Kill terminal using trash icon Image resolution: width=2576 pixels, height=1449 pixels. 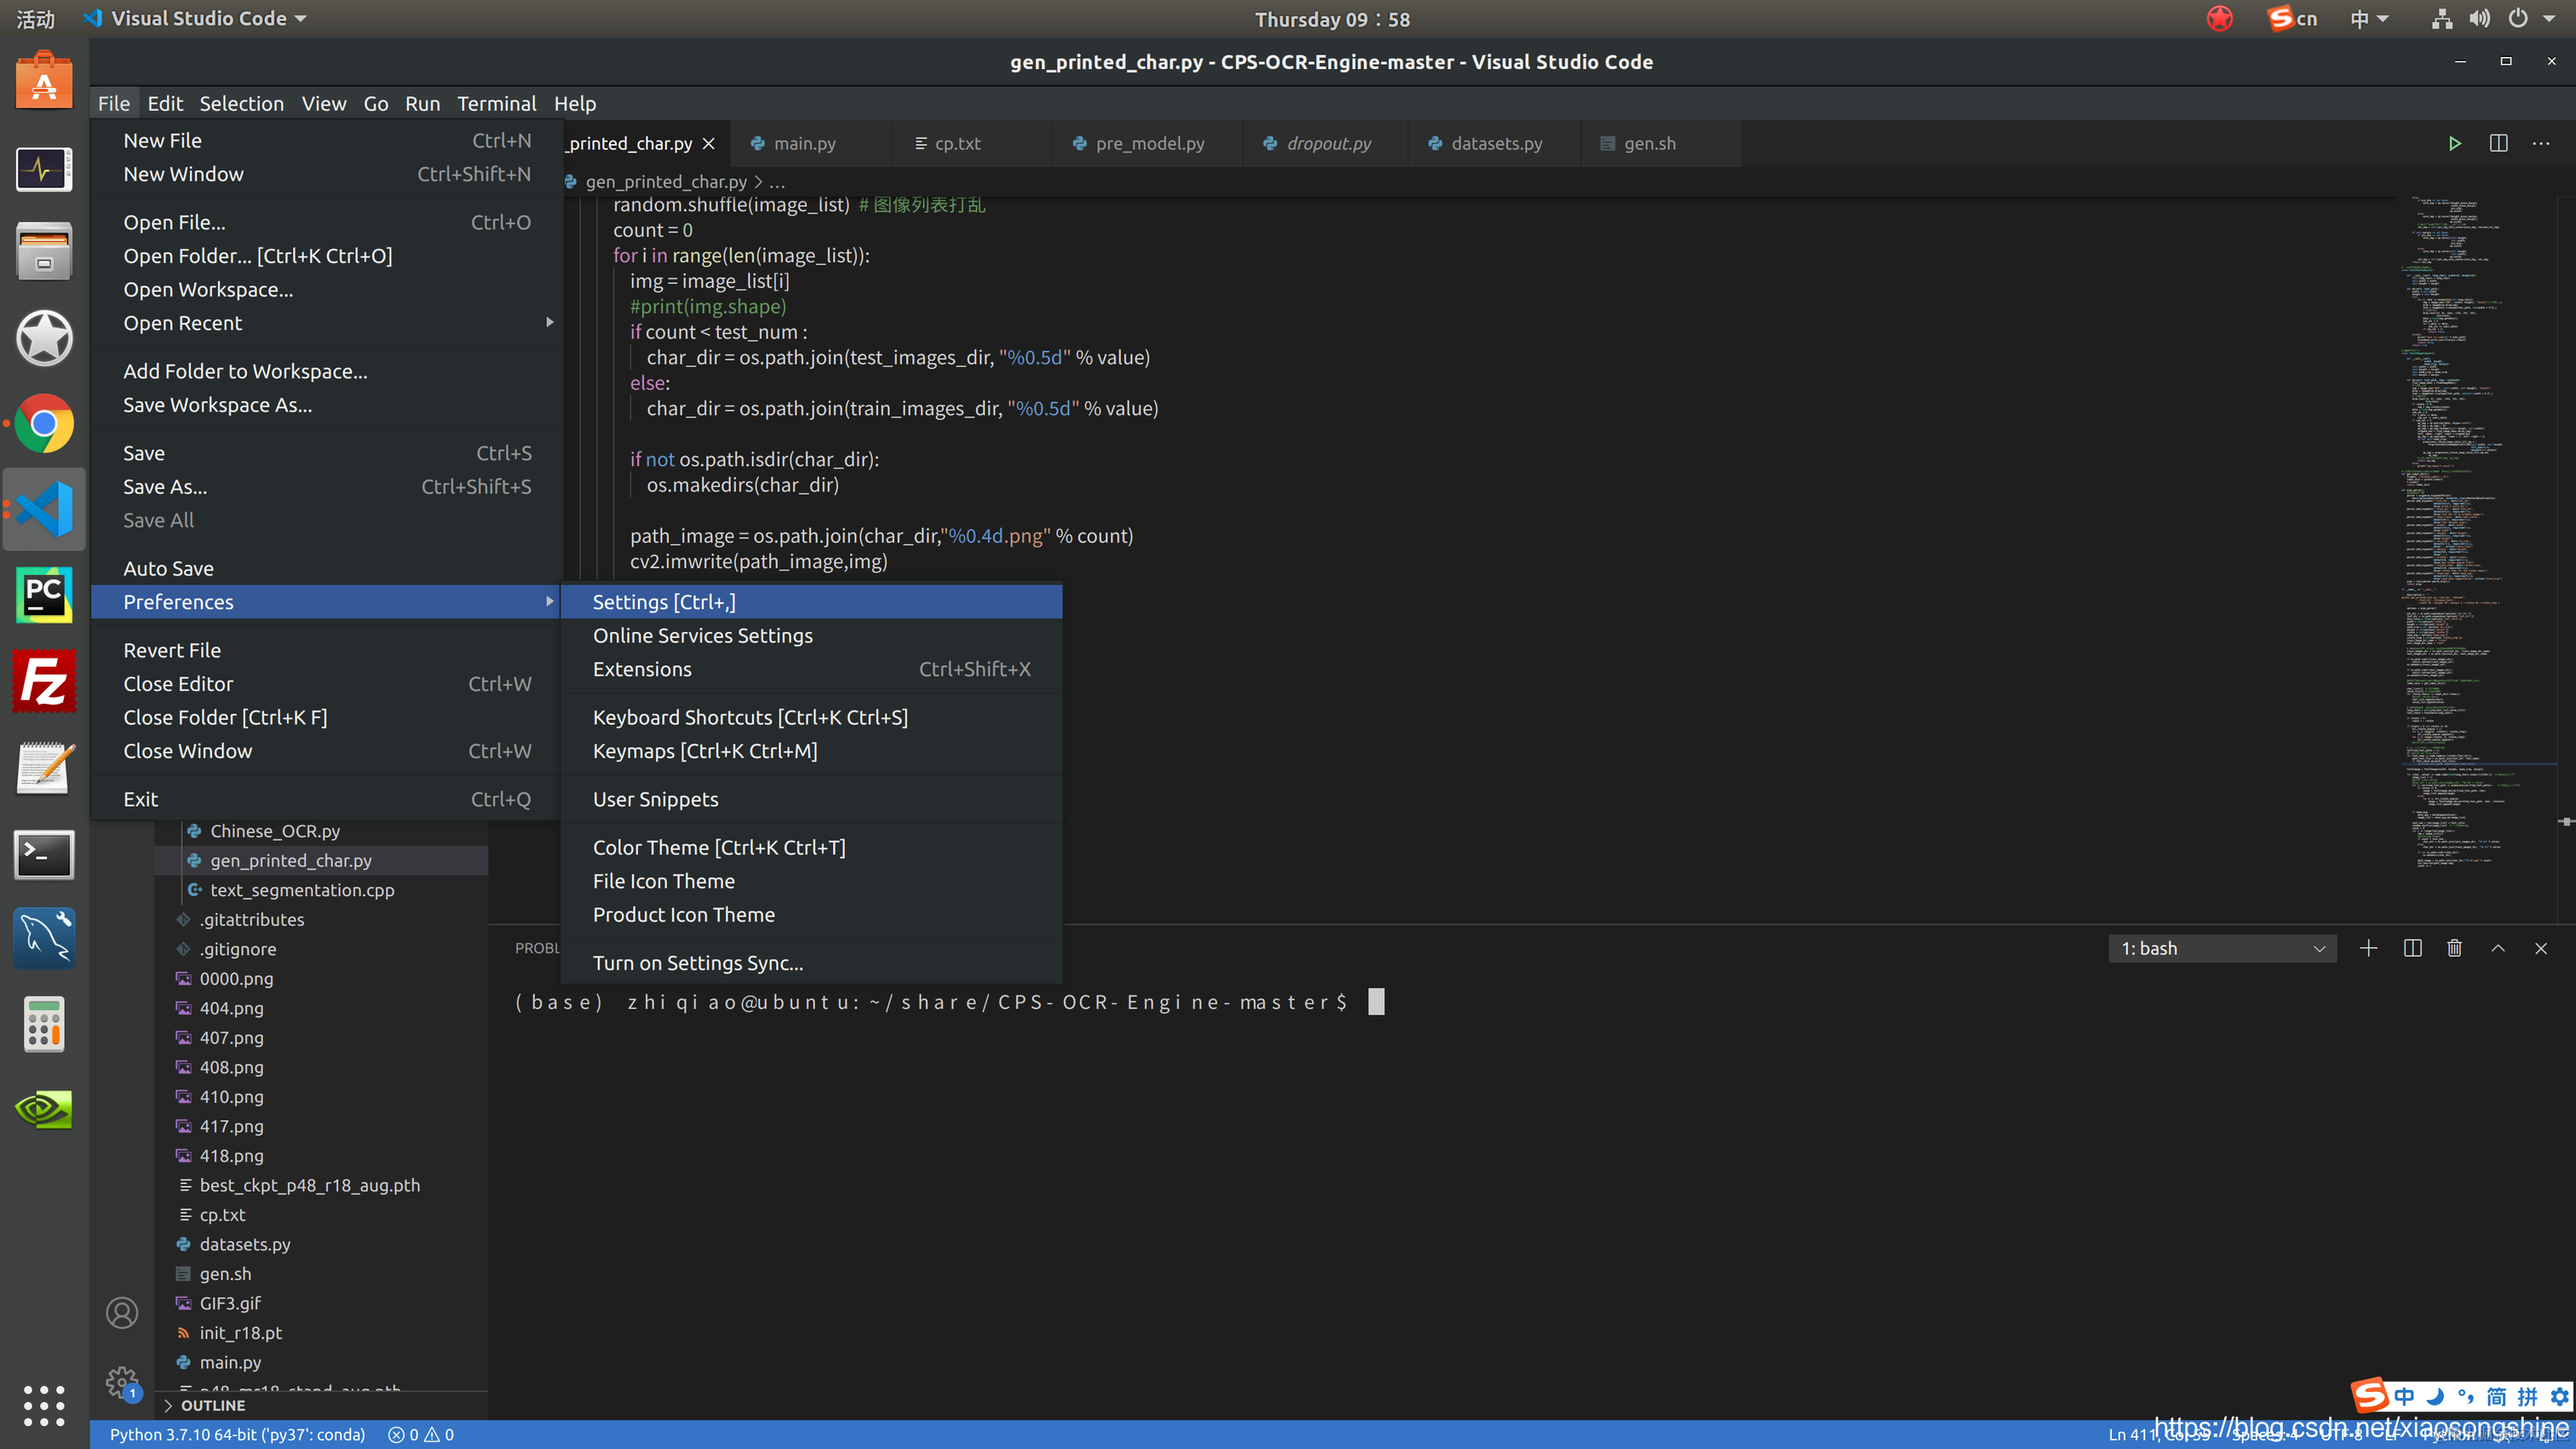click(2454, 948)
